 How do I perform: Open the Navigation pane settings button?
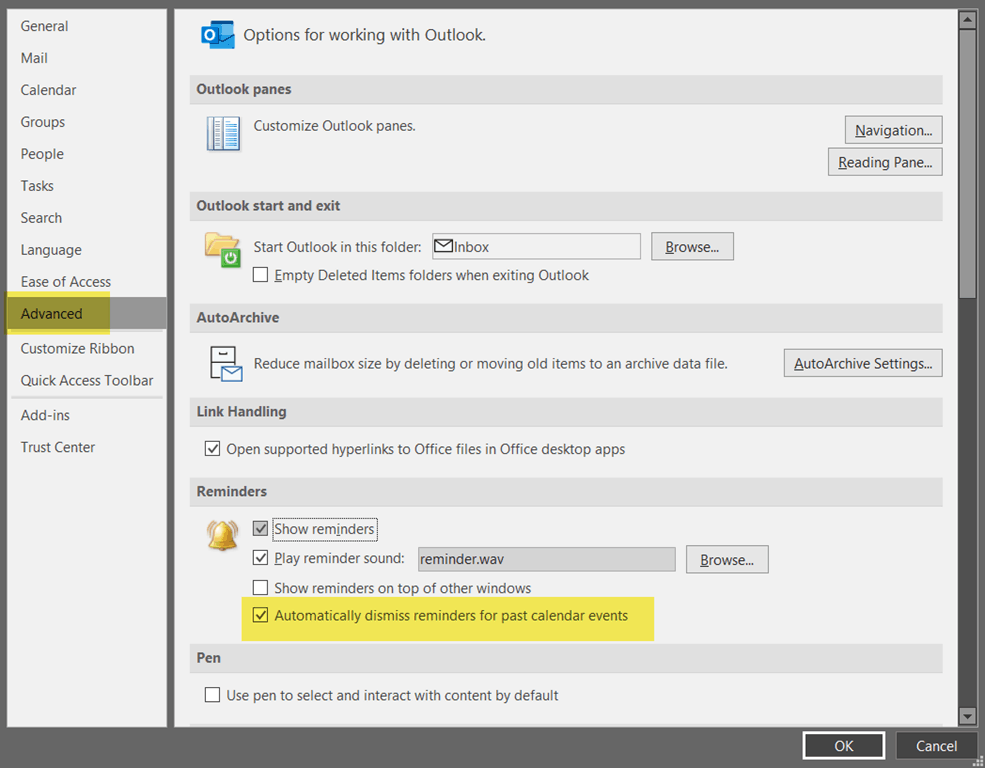click(x=893, y=130)
